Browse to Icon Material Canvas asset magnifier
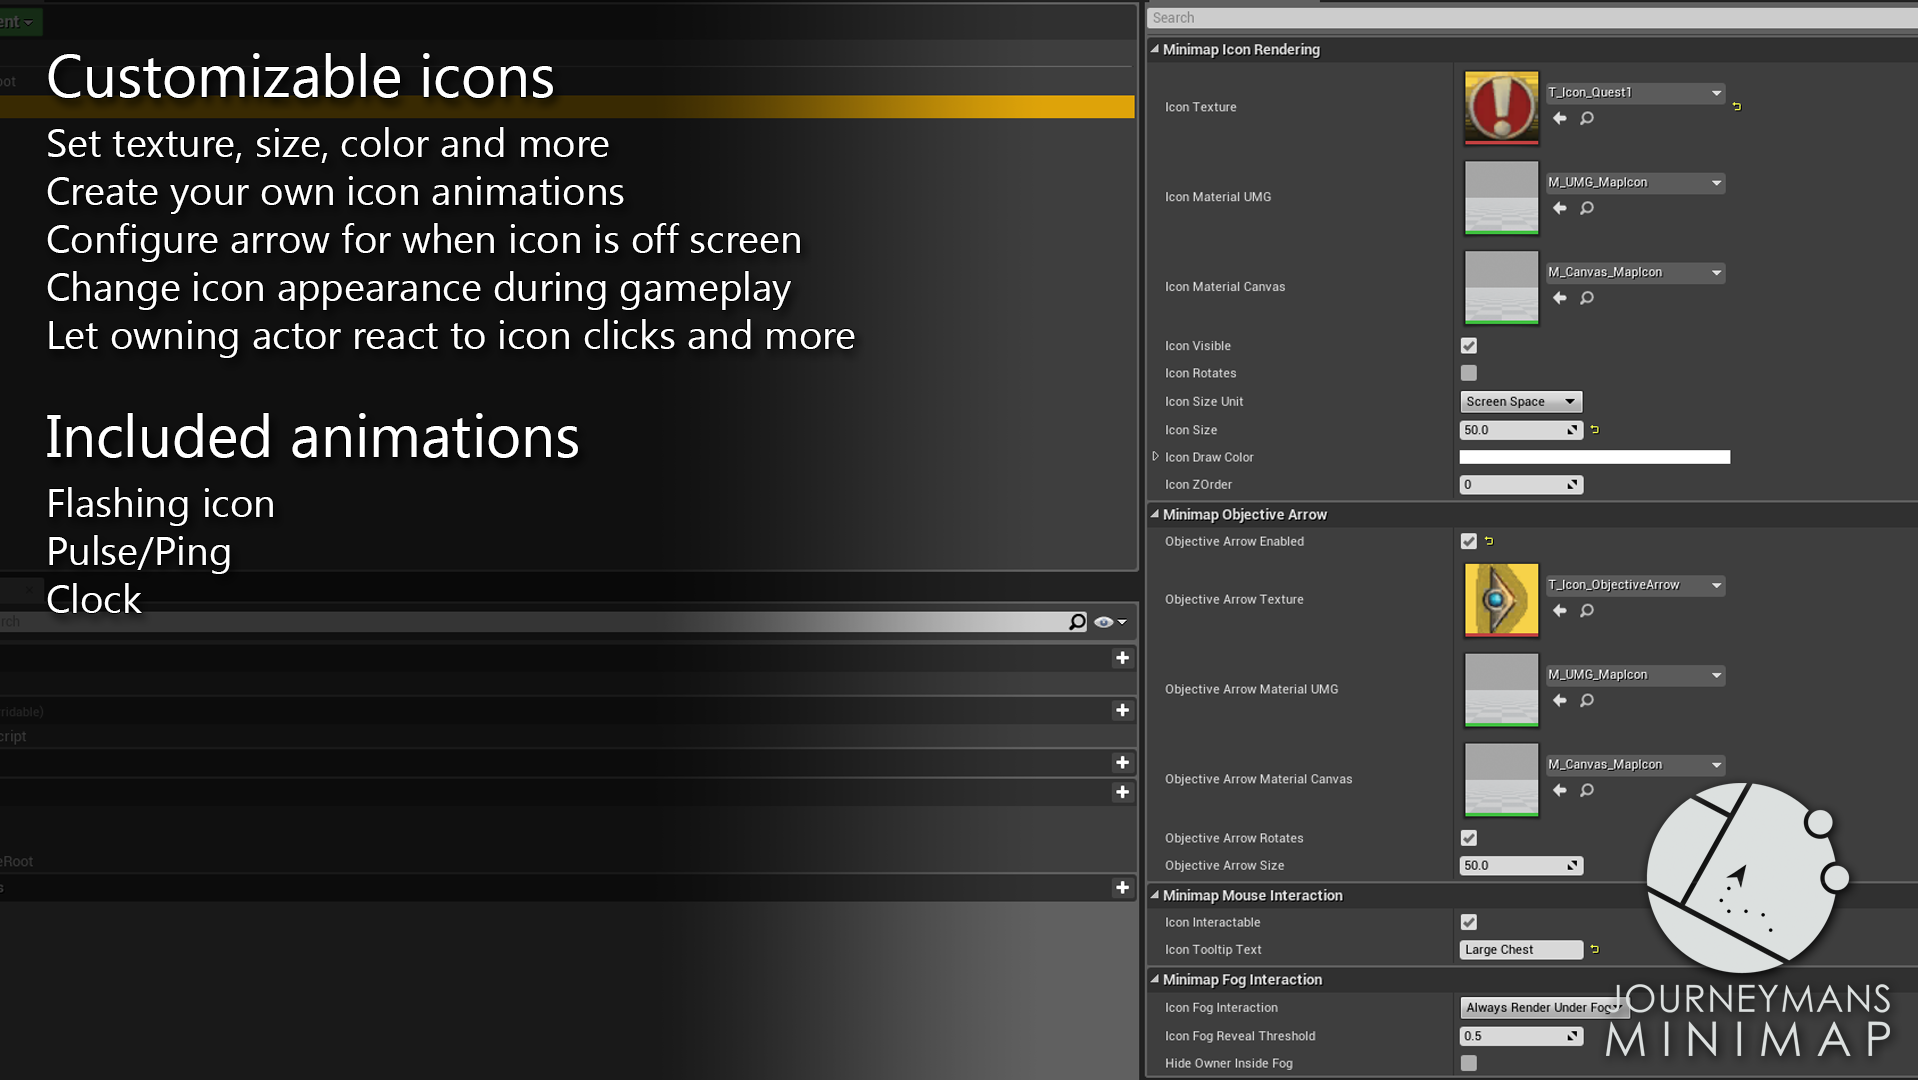 (1587, 298)
